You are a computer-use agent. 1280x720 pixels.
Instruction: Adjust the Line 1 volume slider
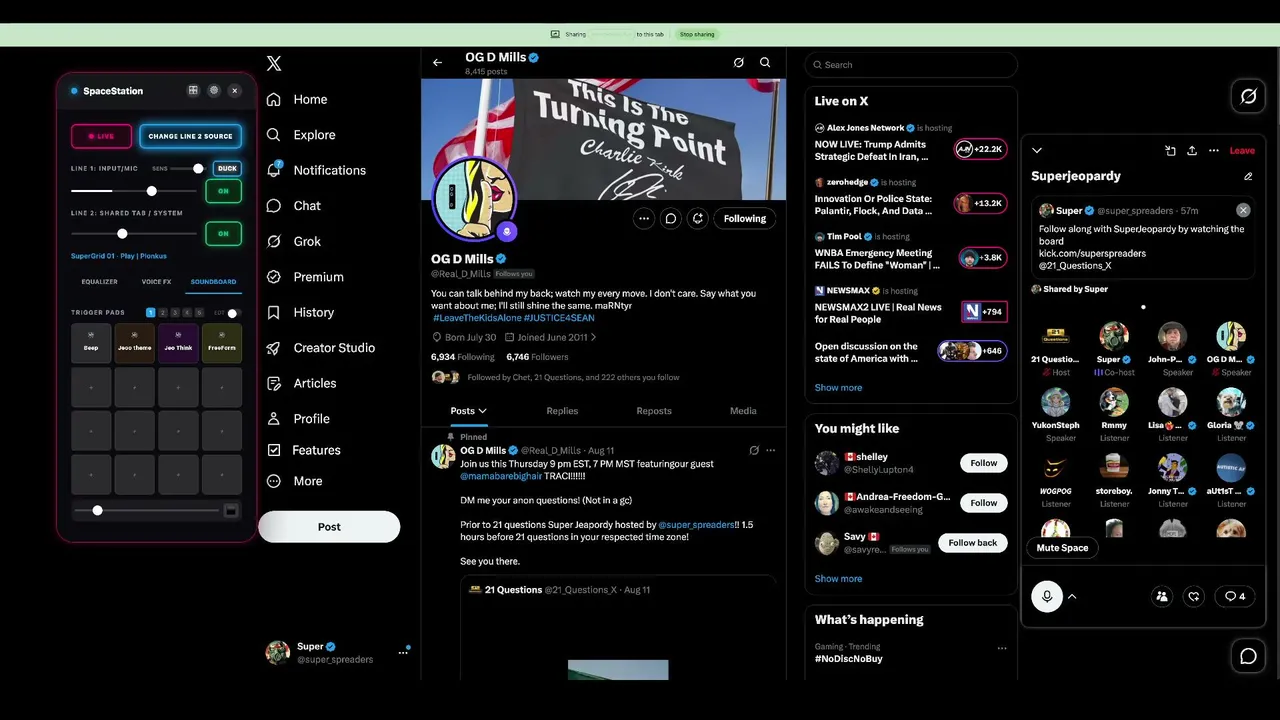pos(132,191)
